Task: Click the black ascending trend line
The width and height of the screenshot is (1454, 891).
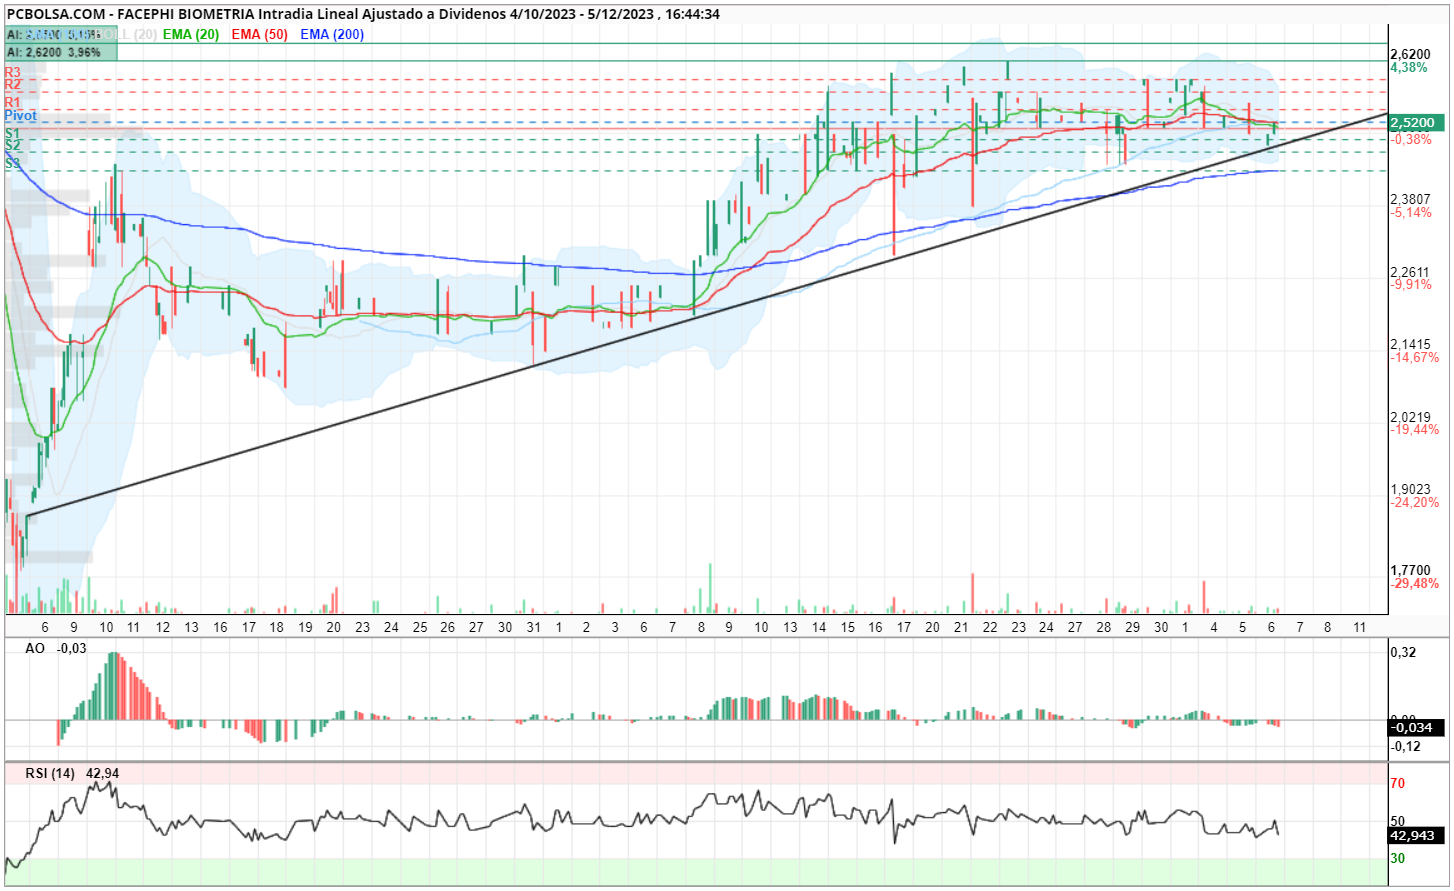Action: click(707, 314)
